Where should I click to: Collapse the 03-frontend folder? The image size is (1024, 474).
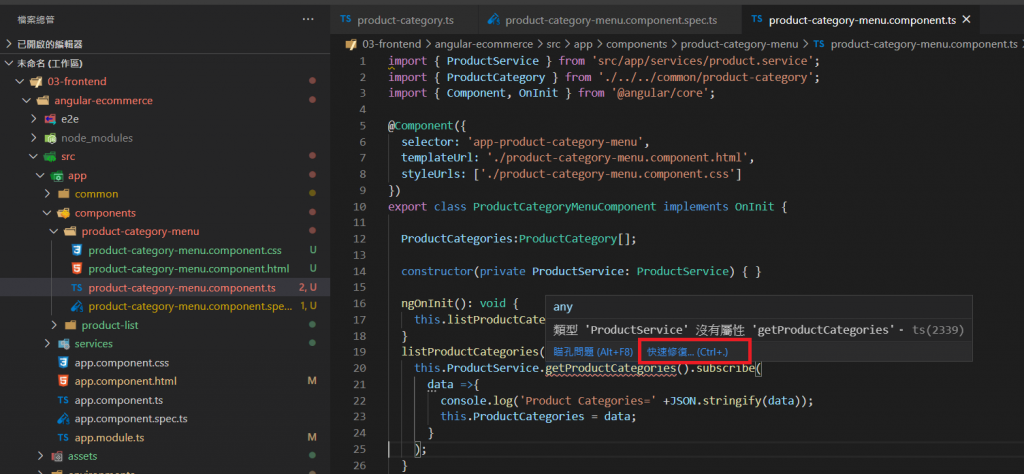point(19,82)
